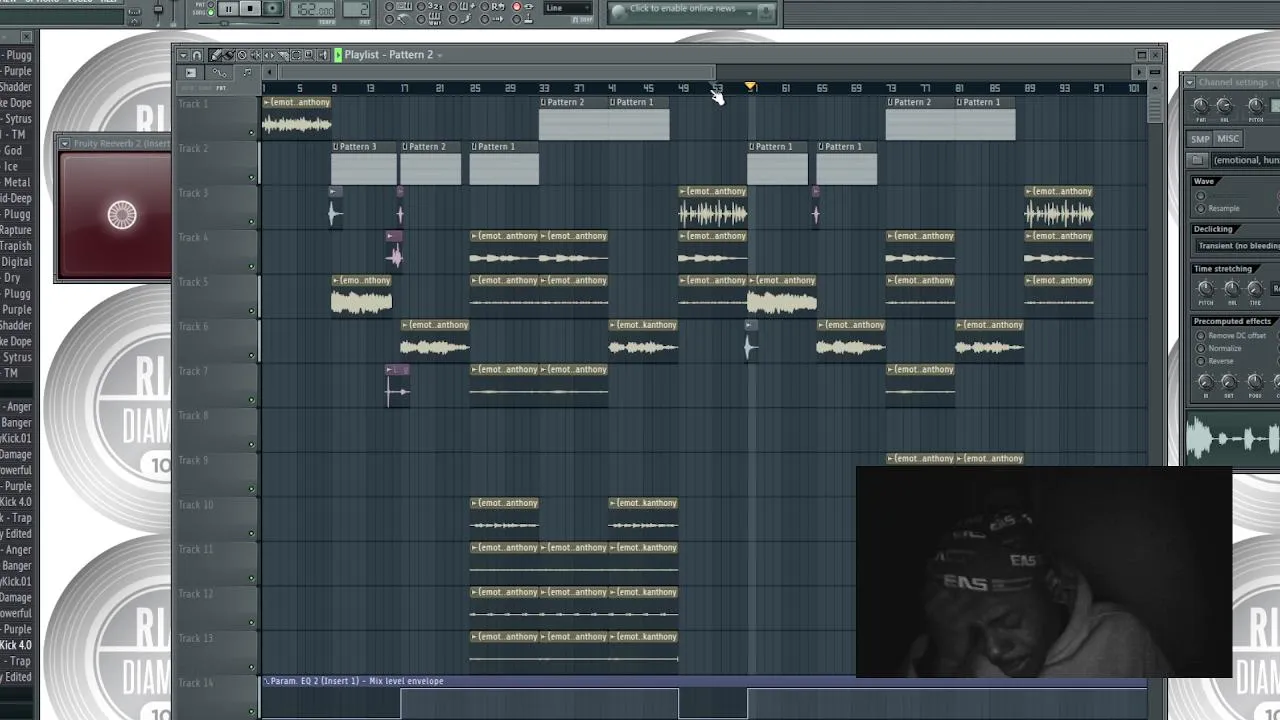This screenshot has width=1280, height=720.
Task: Activate the Zoom tool in Playlist toolbar
Action: click(x=309, y=55)
